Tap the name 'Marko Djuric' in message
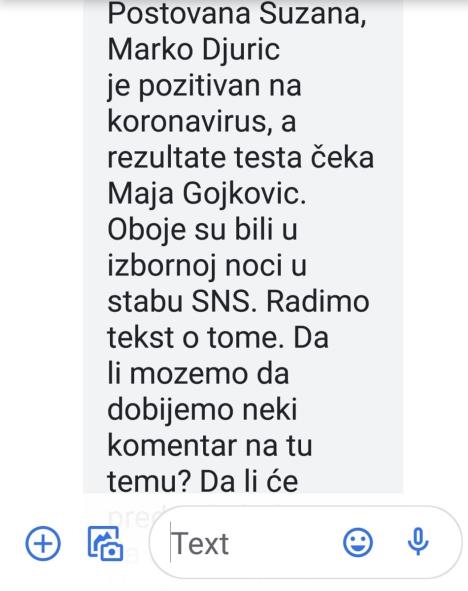This screenshot has height=591, width=468. (194, 50)
